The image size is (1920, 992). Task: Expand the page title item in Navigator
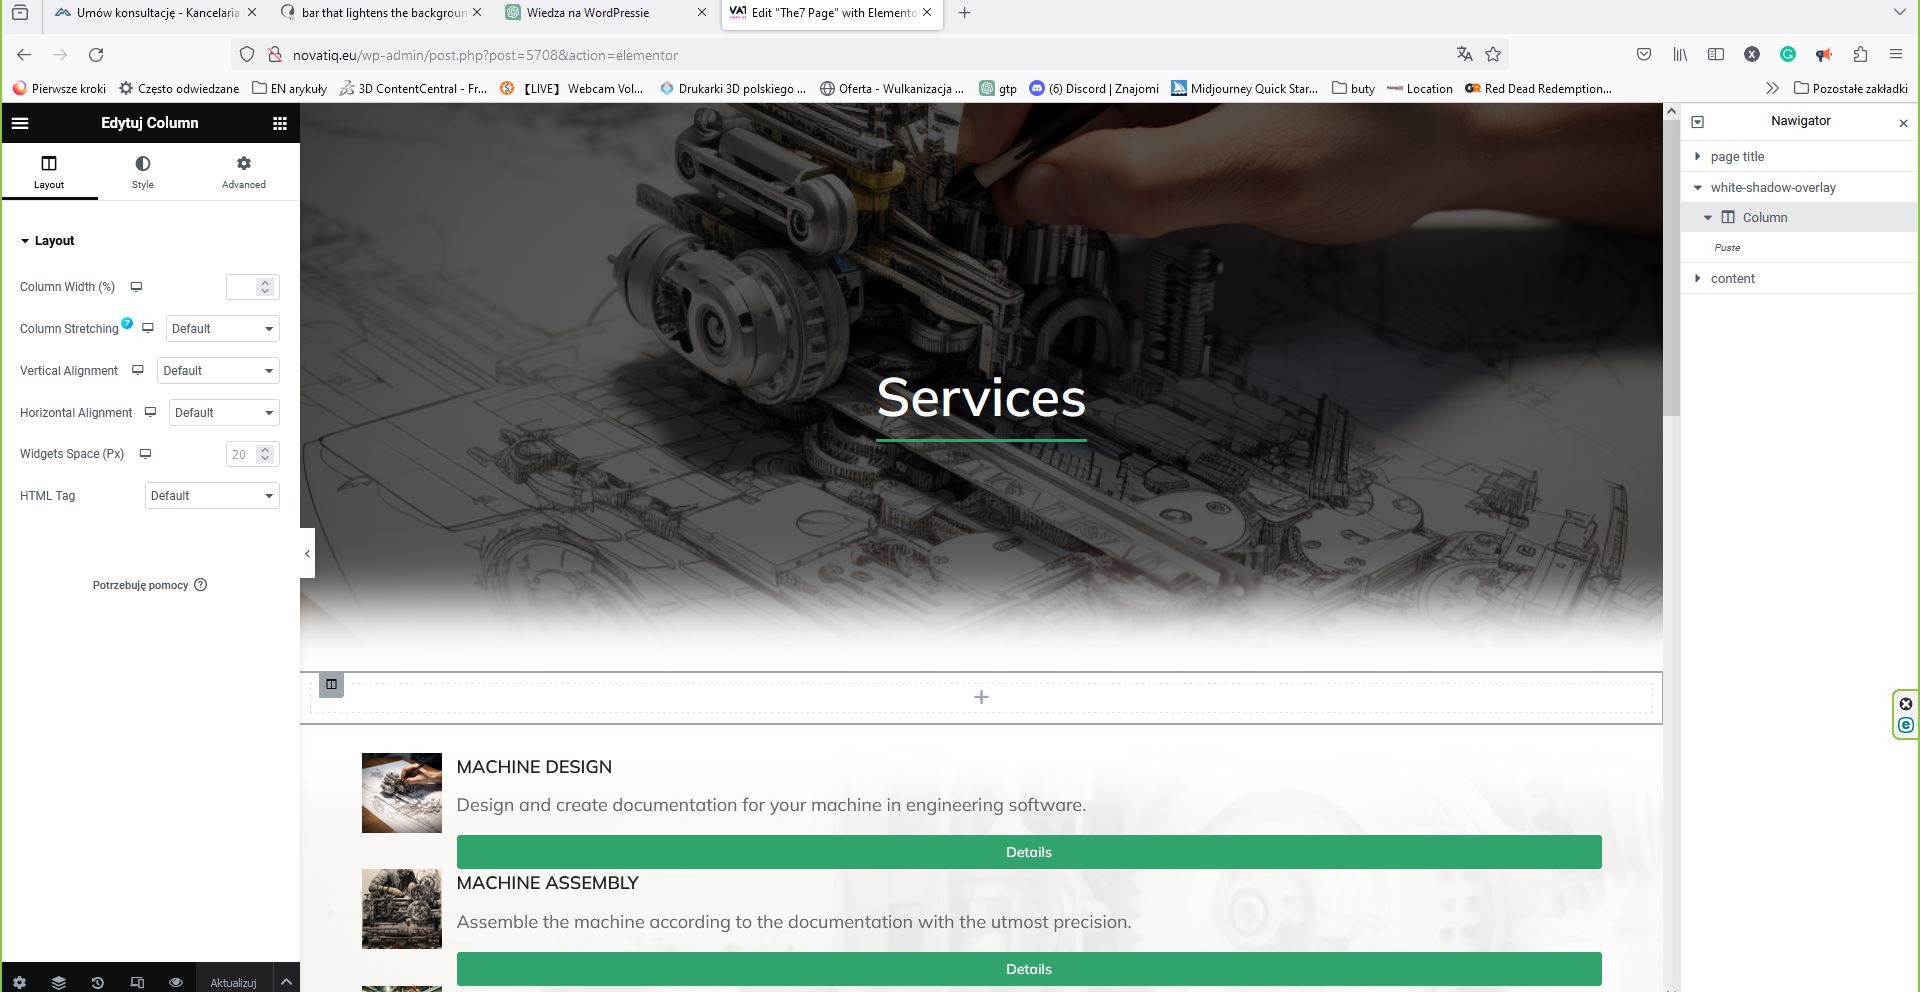pyautogui.click(x=1697, y=156)
